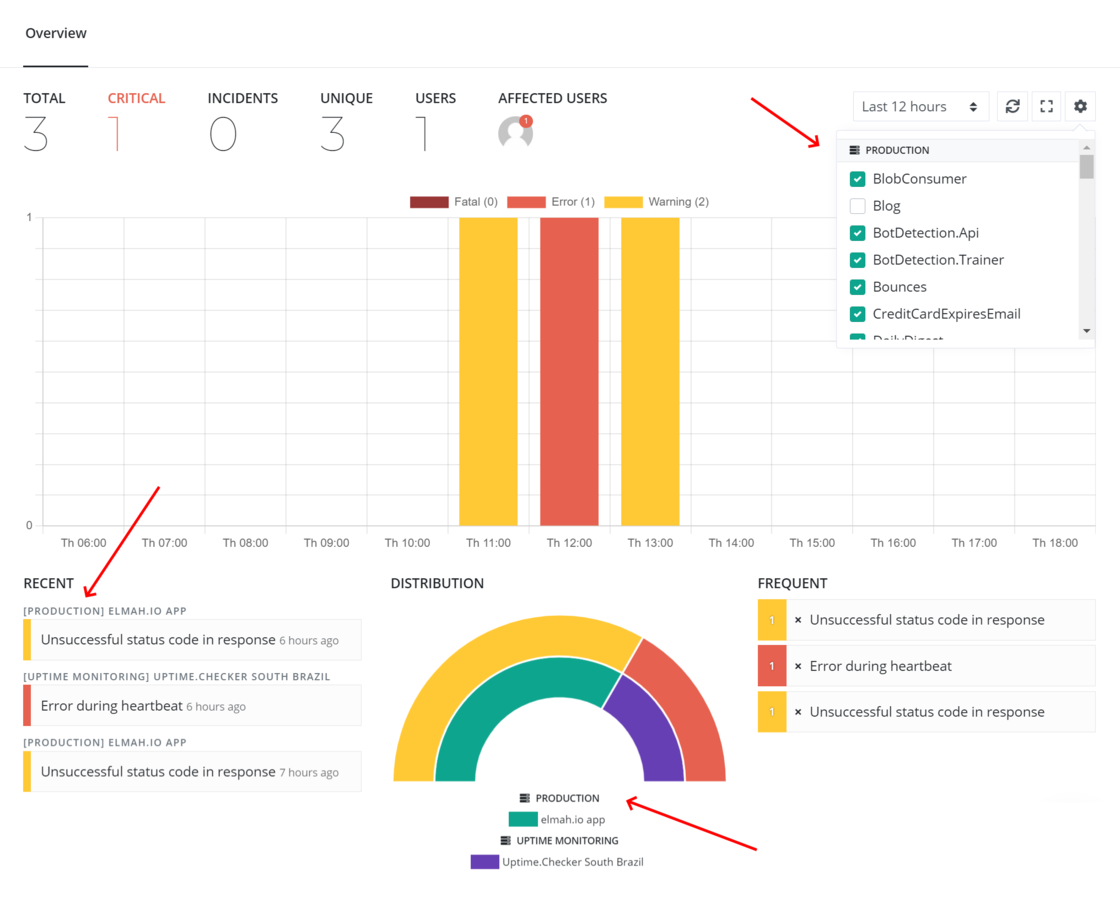Click the USERS counter
The height and width of the screenshot is (898, 1120).
click(x=436, y=122)
